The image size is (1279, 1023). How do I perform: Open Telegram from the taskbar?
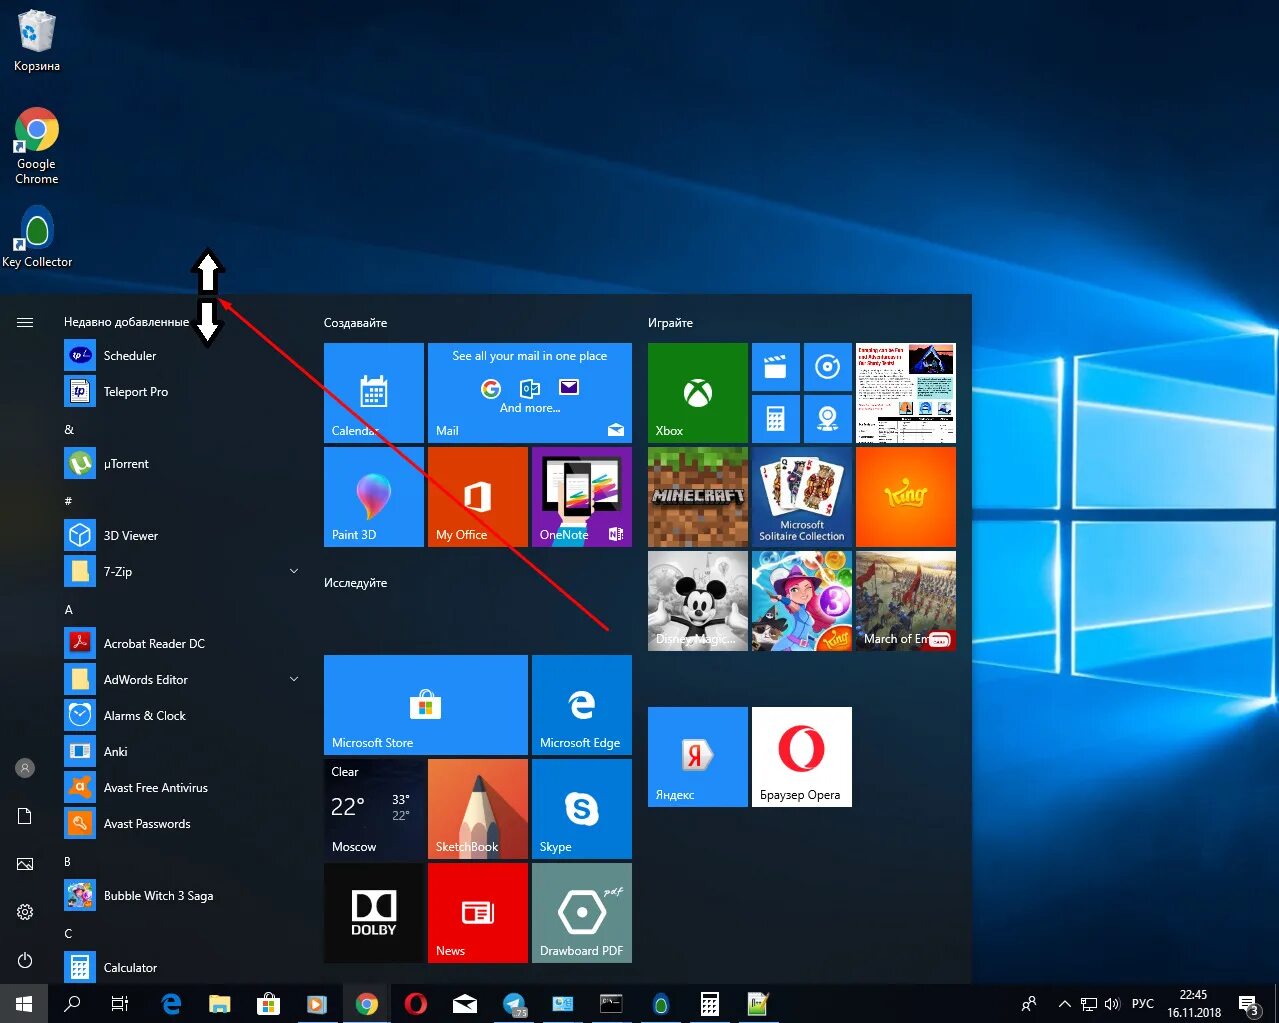pyautogui.click(x=514, y=1004)
